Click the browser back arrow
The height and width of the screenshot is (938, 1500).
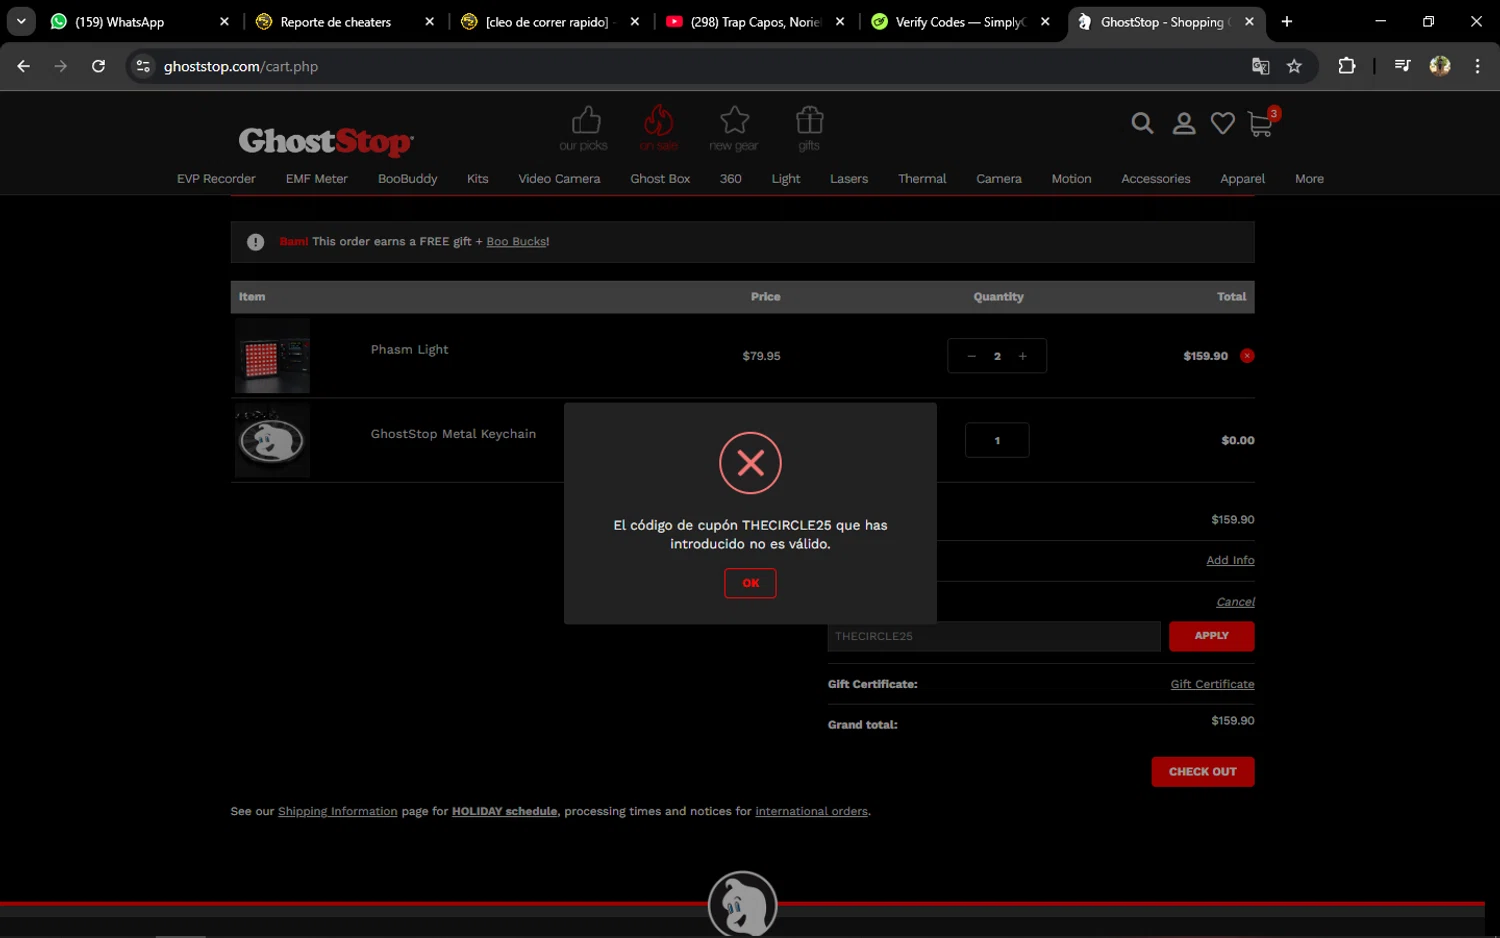[x=23, y=66]
